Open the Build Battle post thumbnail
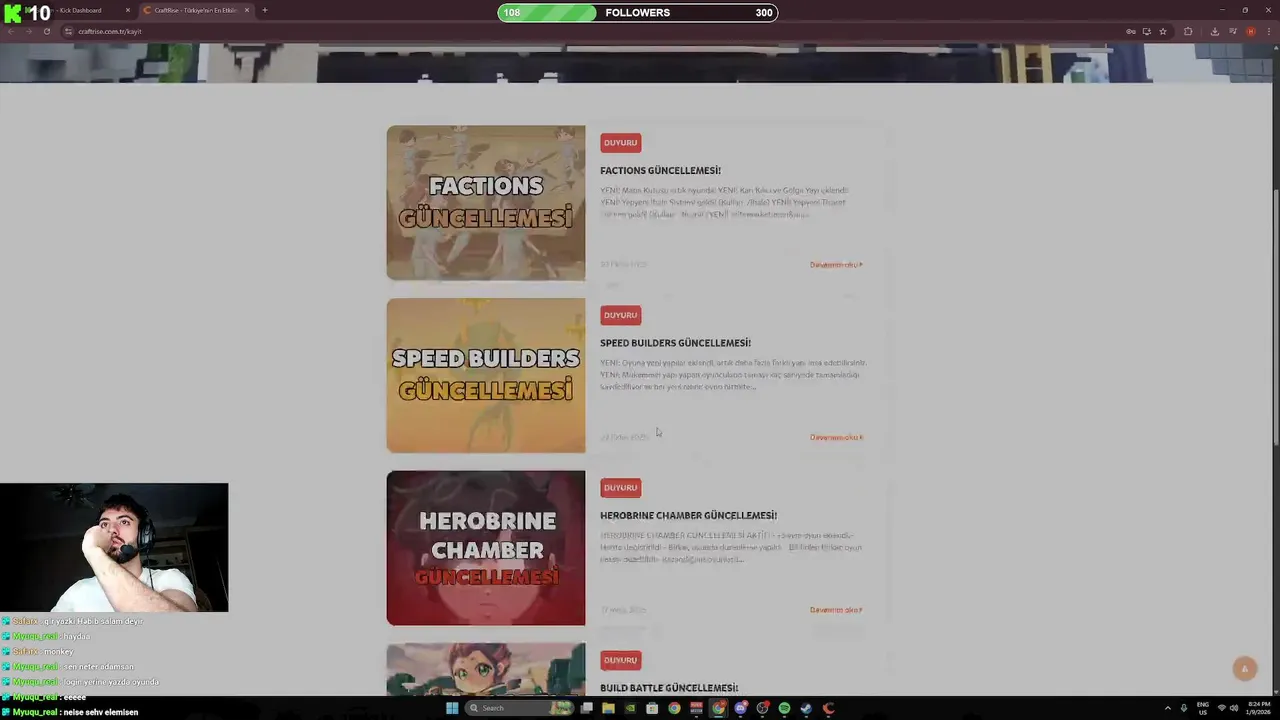Screen dimensions: 1280x720 click(x=486, y=669)
